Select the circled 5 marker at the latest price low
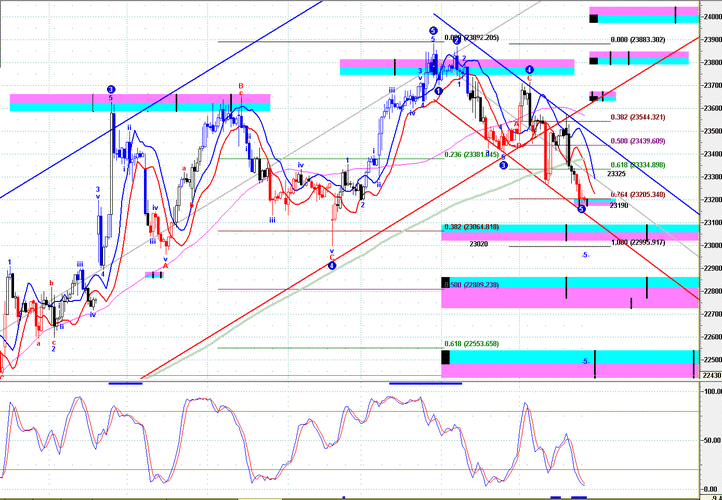722x500 pixels. (582, 208)
